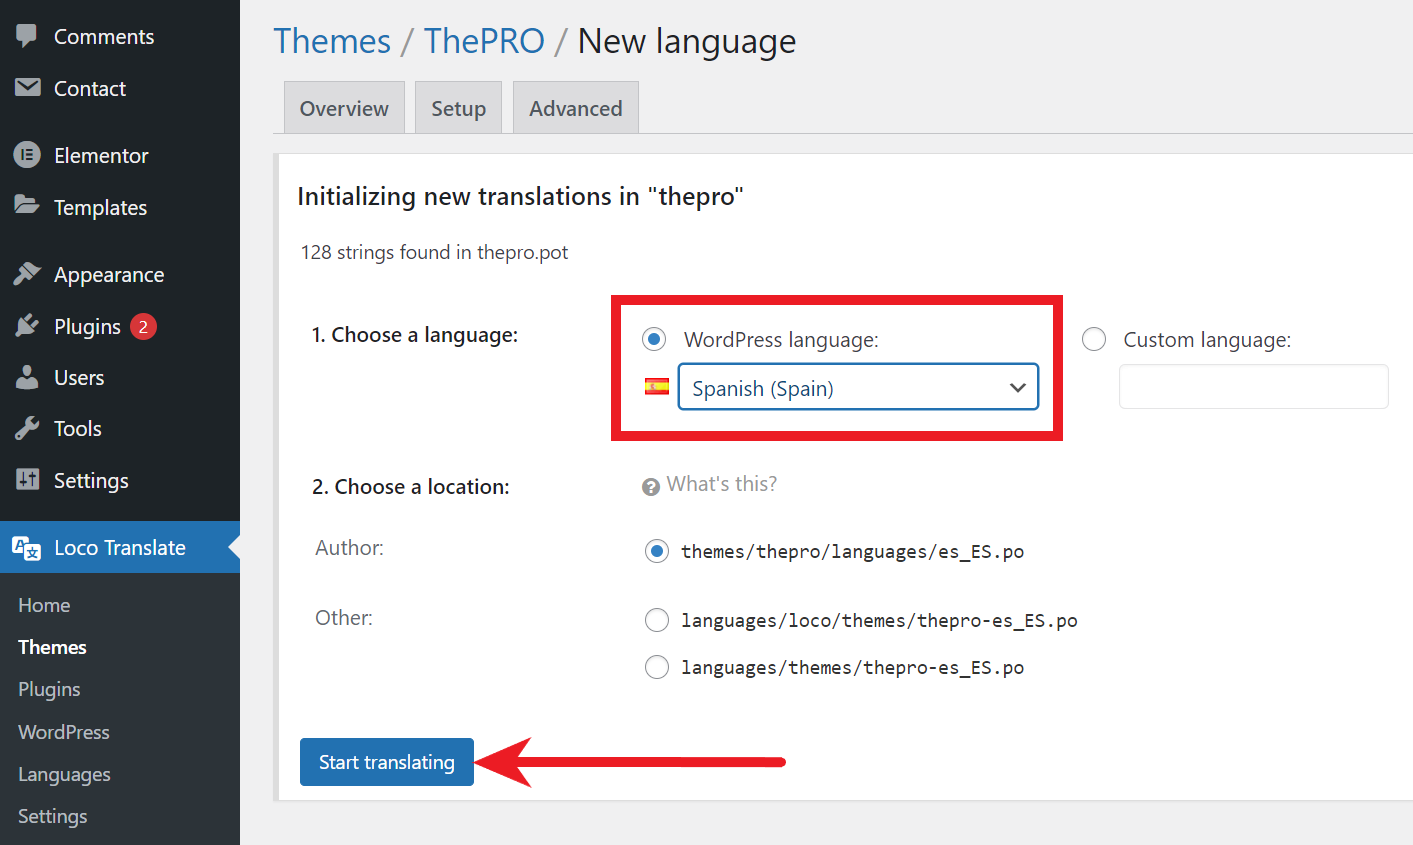Choose the languages/loco/themes/thepro-es_ES.po location
1413x845 pixels.
(657, 621)
